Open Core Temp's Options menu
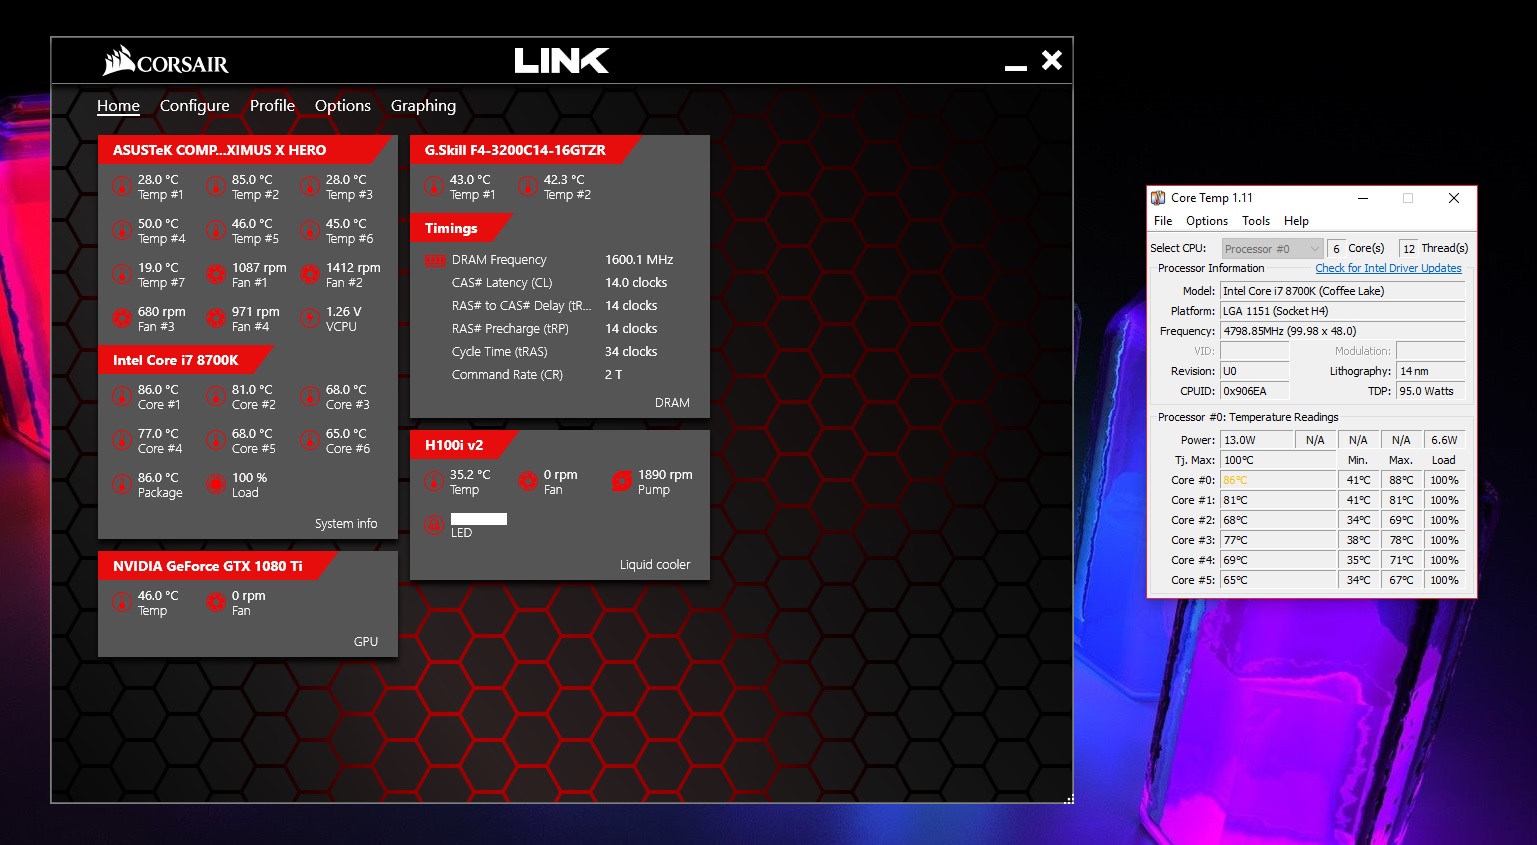 (1207, 221)
